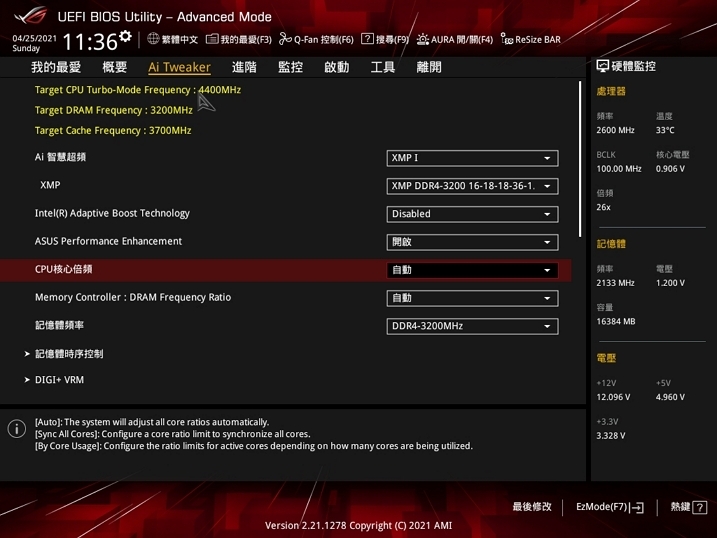The height and width of the screenshot is (538, 717).
Task: Click 最後修改 last modified button
Action: coord(532,508)
